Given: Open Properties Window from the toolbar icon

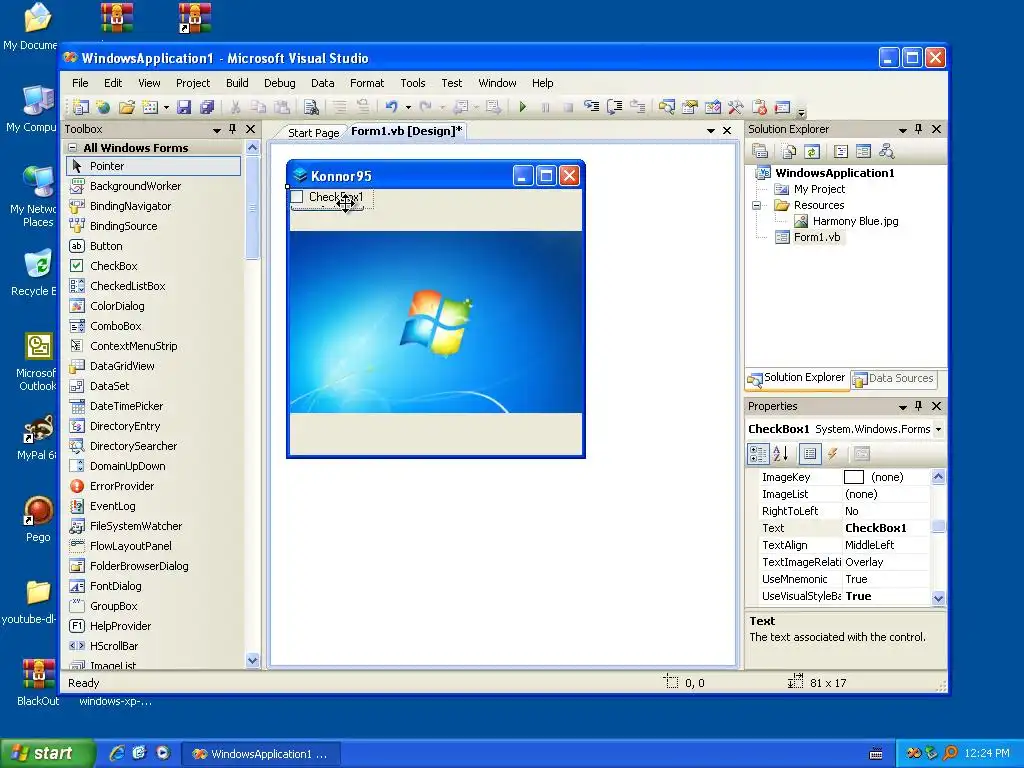Looking at the screenshot, I should click(690, 107).
